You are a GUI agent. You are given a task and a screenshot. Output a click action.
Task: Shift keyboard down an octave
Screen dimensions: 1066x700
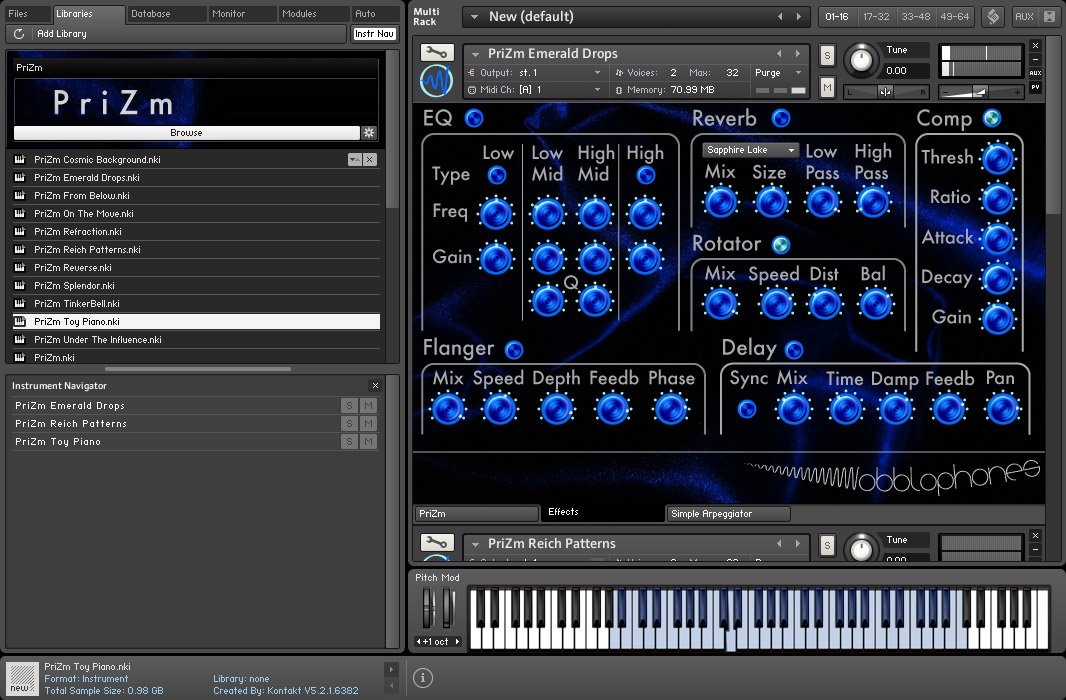point(419,642)
